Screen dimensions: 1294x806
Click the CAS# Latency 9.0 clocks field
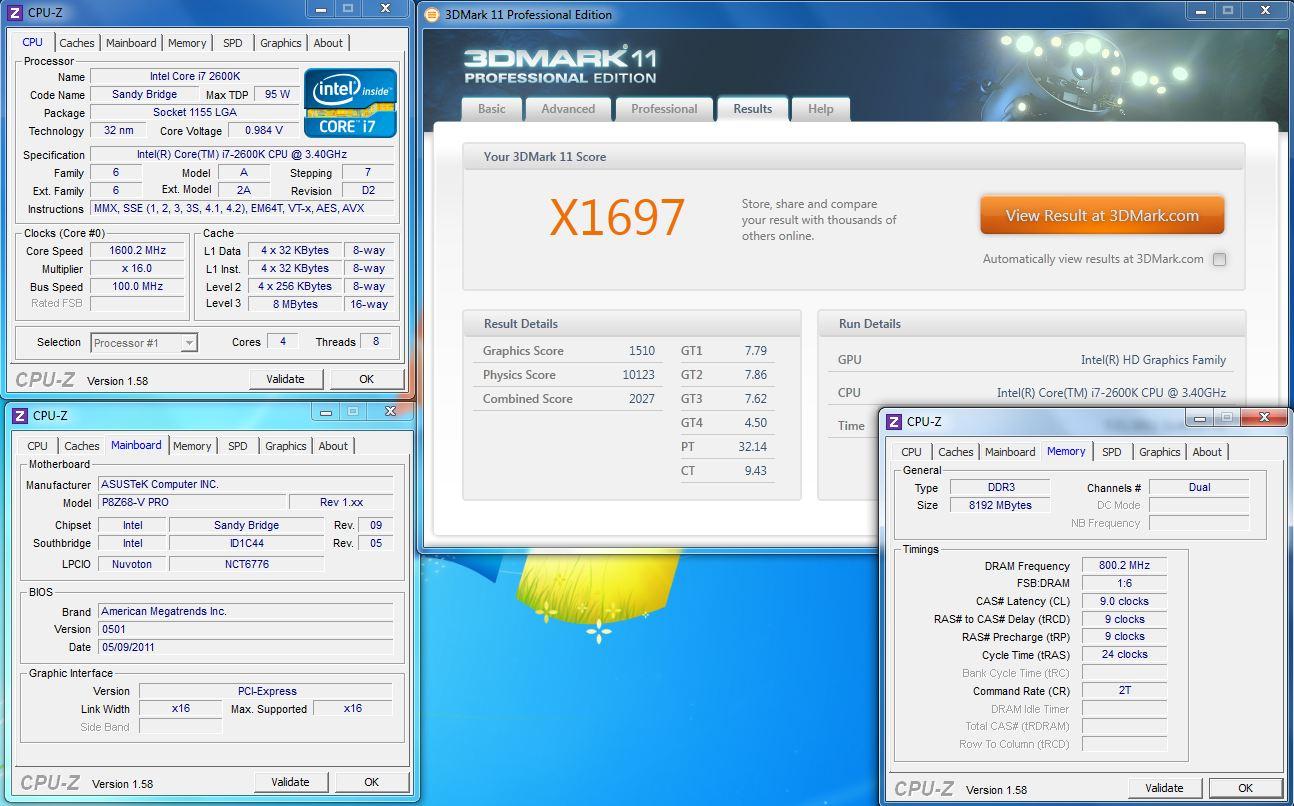pyautogui.click(x=1124, y=601)
